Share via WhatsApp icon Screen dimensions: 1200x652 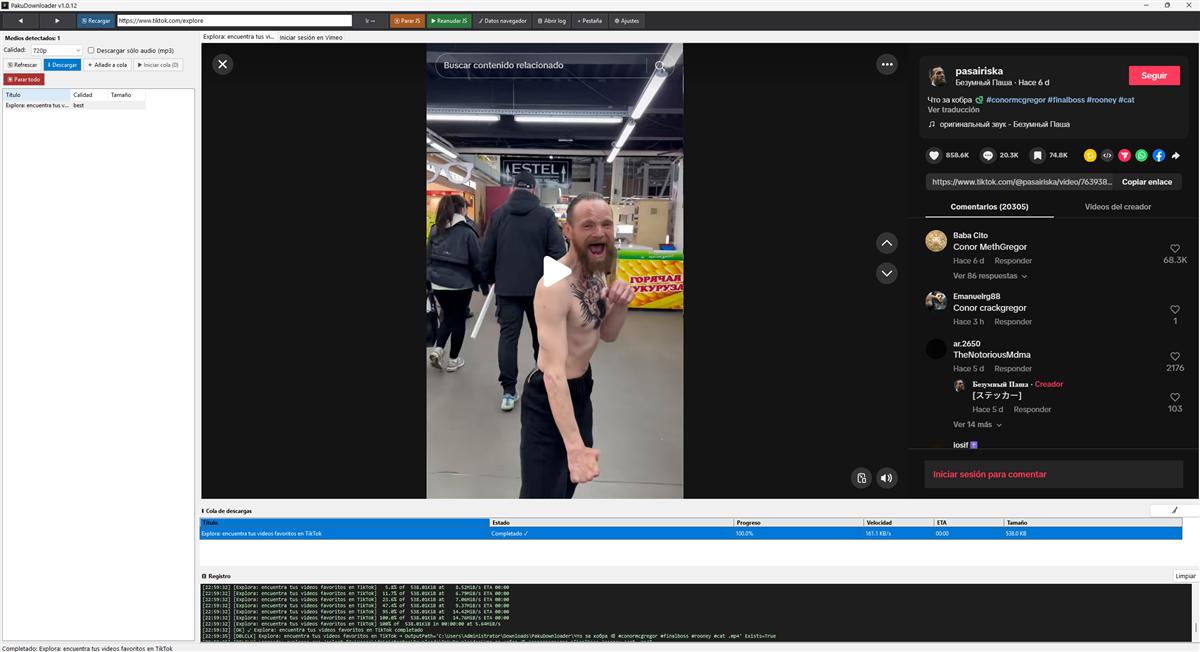1142,155
